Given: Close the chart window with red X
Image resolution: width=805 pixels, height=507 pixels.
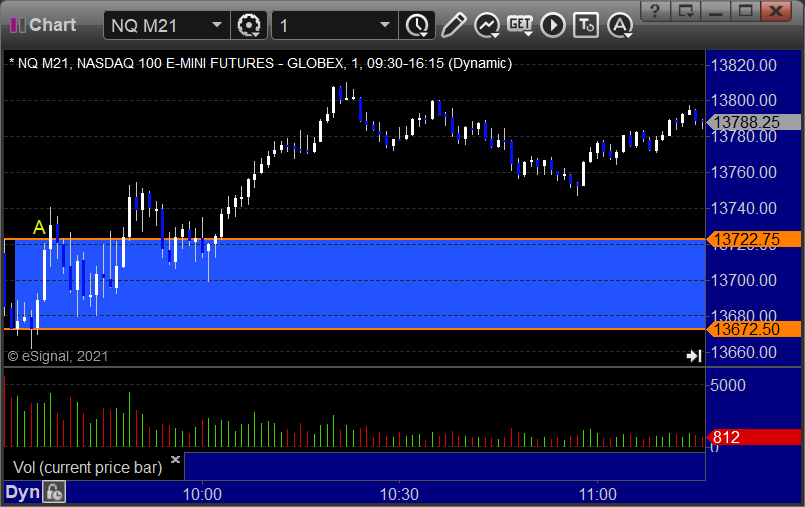Looking at the screenshot, I should click(776, 10).
